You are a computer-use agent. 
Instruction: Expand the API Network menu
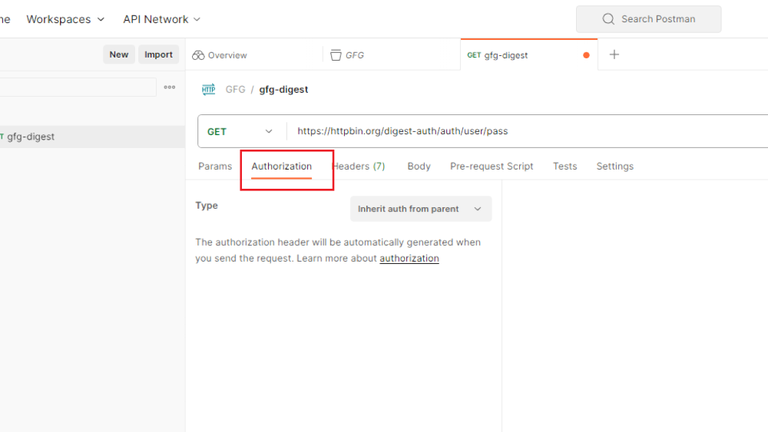tap(162, 19)
